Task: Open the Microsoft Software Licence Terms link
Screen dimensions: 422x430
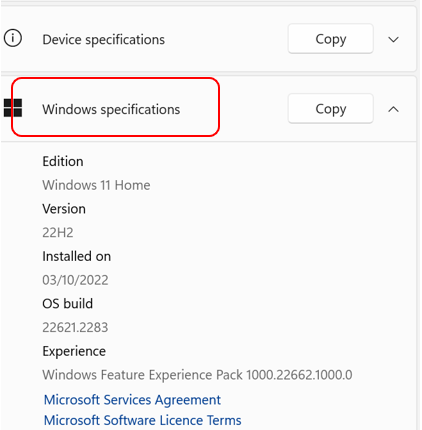Action: tap(142, 420)
